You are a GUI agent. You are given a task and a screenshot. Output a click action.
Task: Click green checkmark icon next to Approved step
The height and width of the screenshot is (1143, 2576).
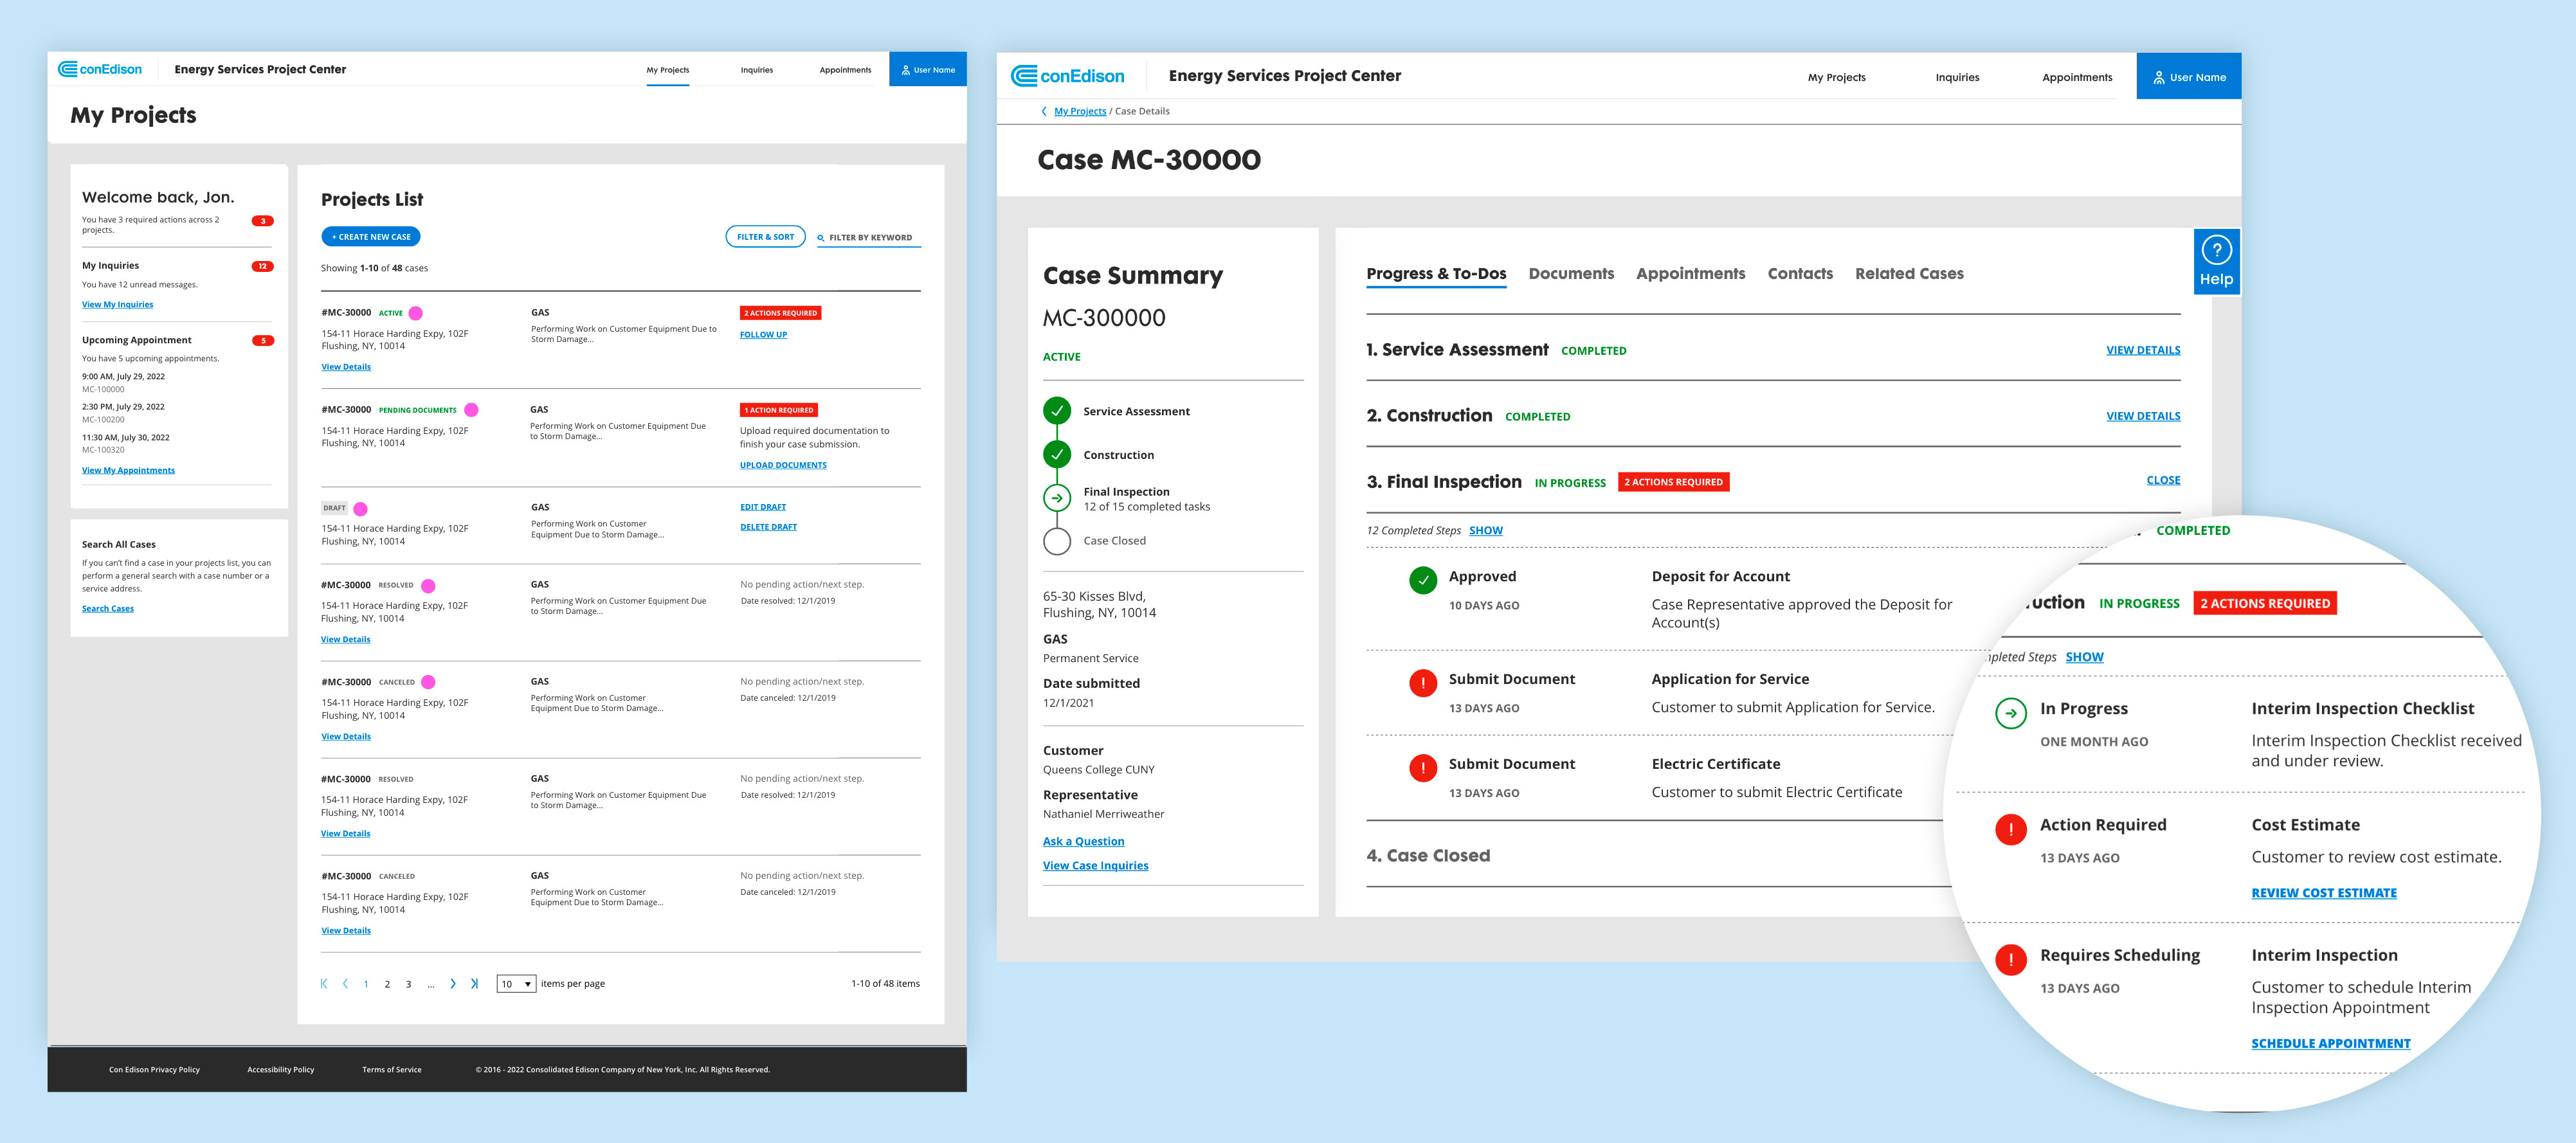(1422, 580)
